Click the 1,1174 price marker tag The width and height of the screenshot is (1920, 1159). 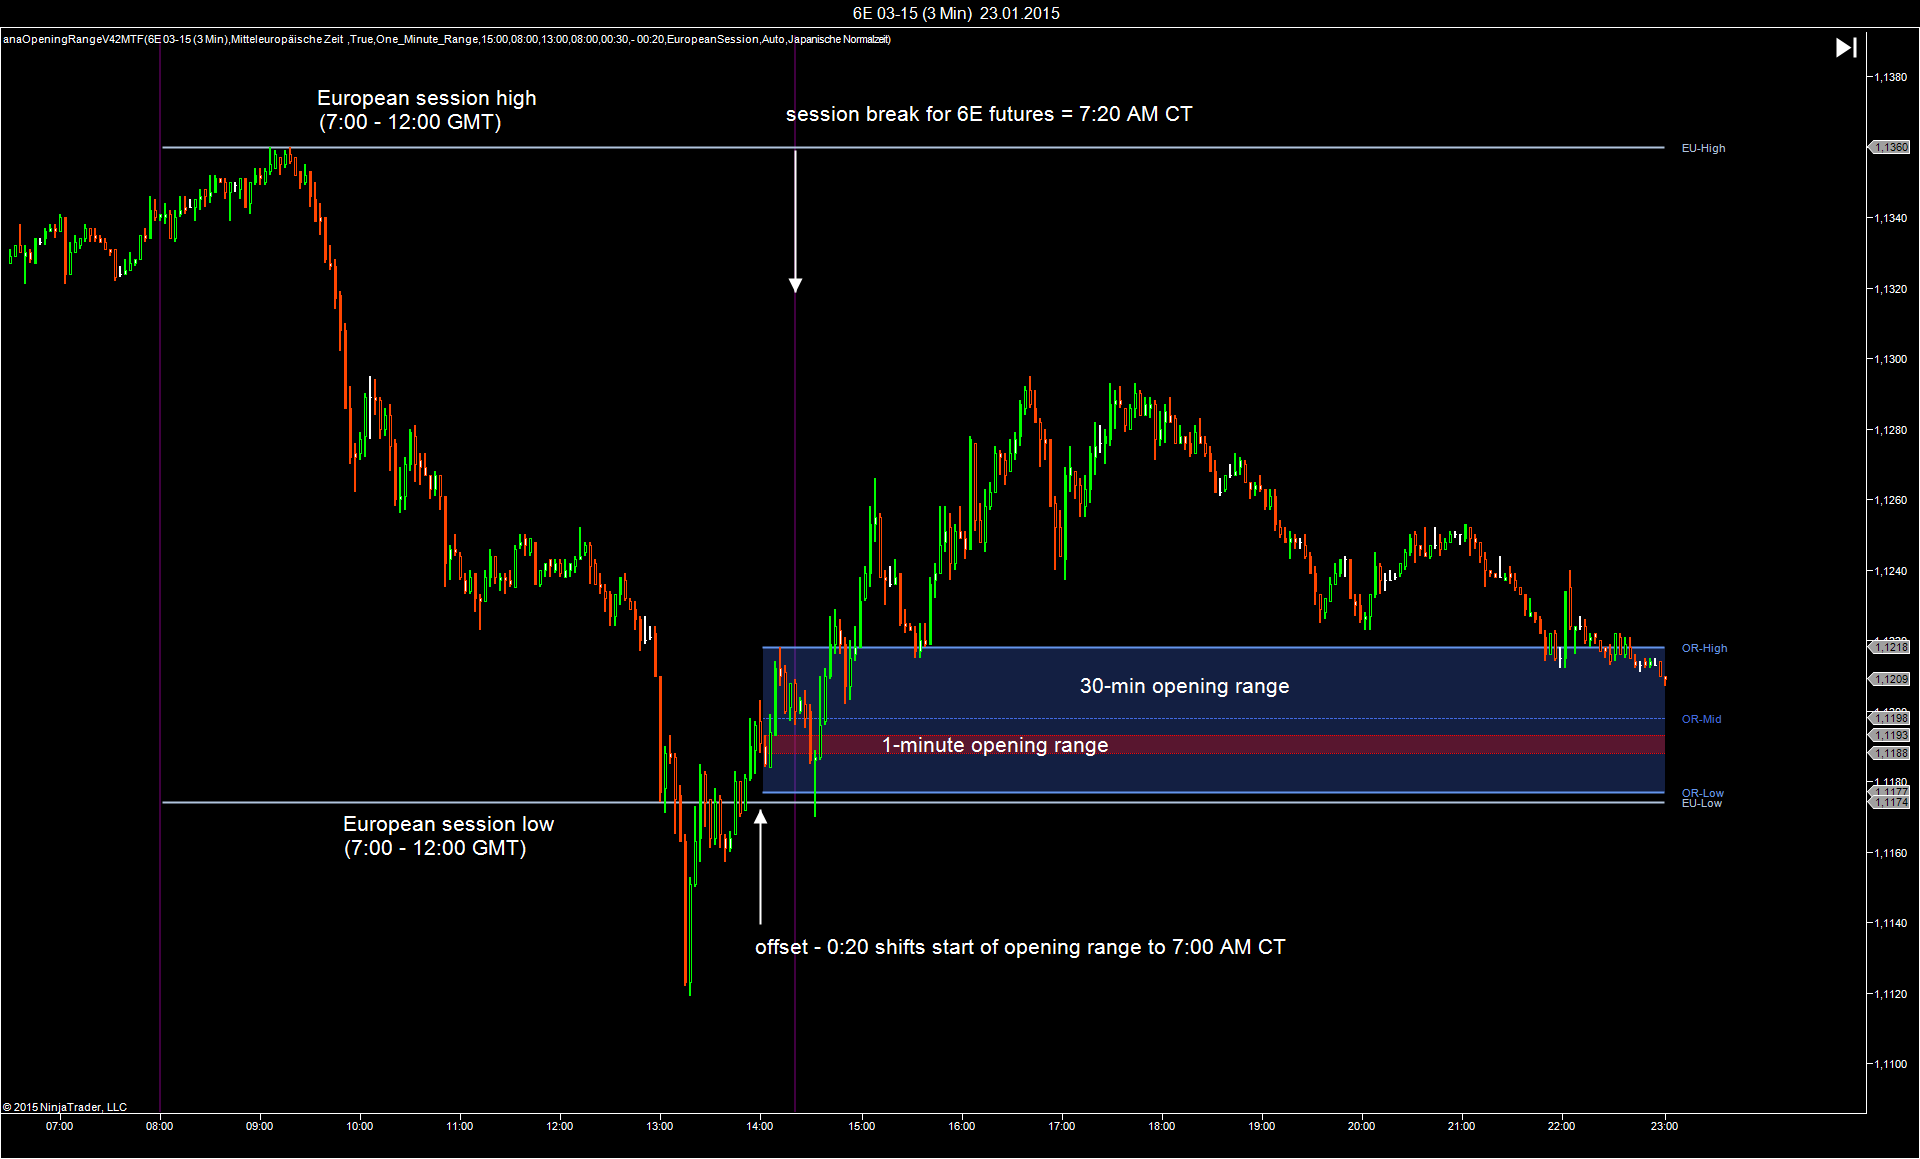tap(1890, 802)
